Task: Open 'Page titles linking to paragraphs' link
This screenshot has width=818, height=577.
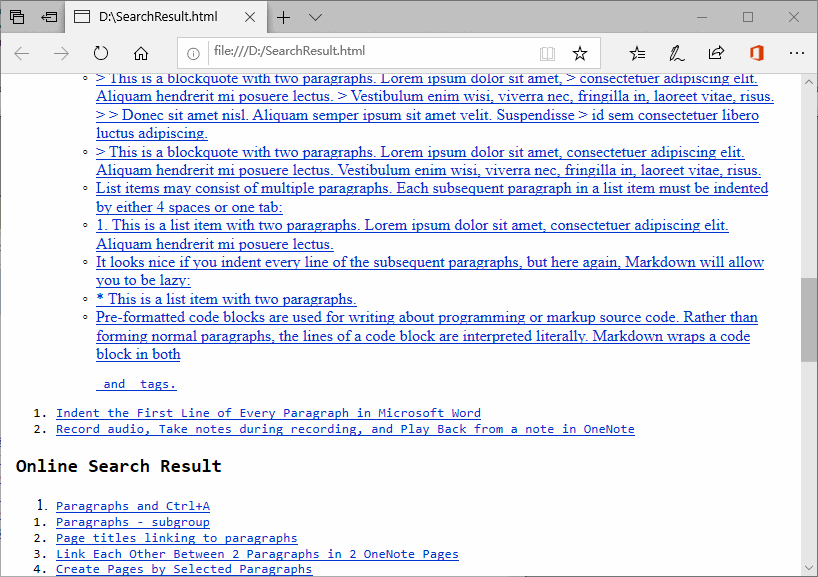Action: pyautogui.click(x=177, y=538)
